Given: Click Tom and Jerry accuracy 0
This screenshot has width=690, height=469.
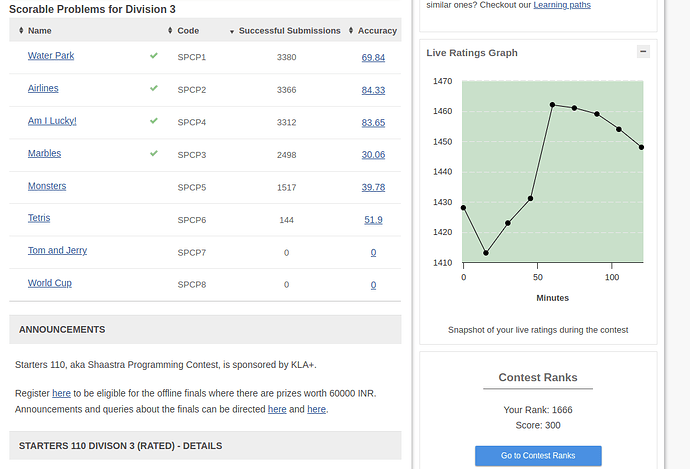Looking at the screenshot, I should [x=373, y=253].
